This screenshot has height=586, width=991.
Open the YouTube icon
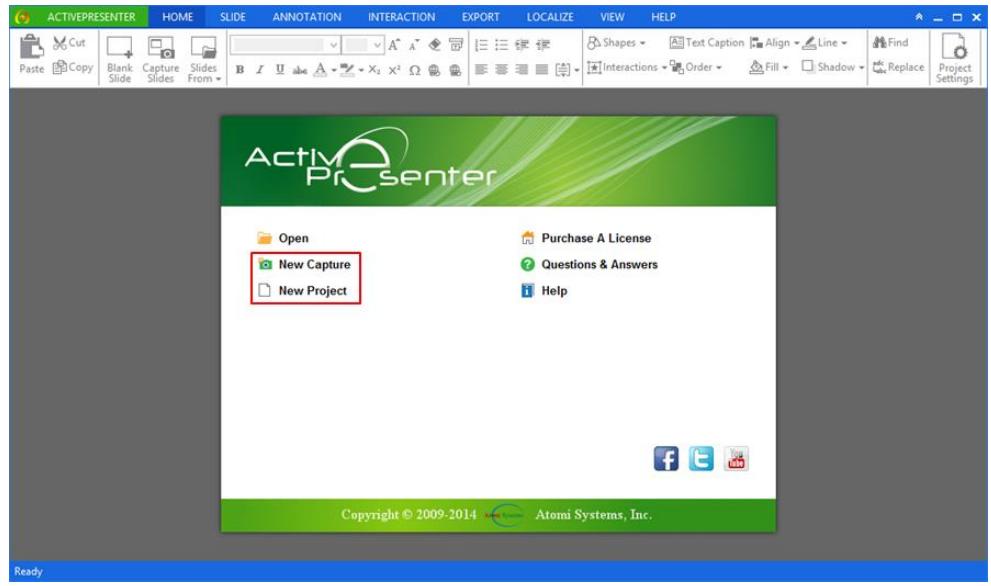(x=736, y=458)
